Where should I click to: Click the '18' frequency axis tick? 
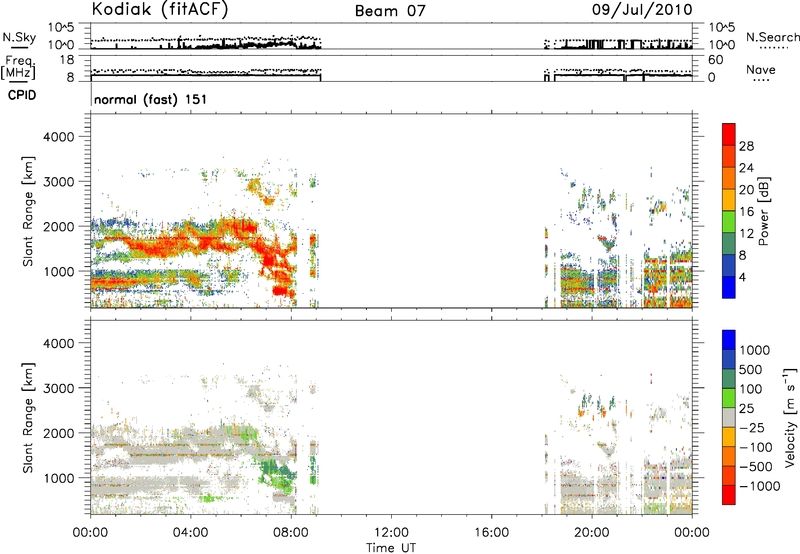point(67,60)
